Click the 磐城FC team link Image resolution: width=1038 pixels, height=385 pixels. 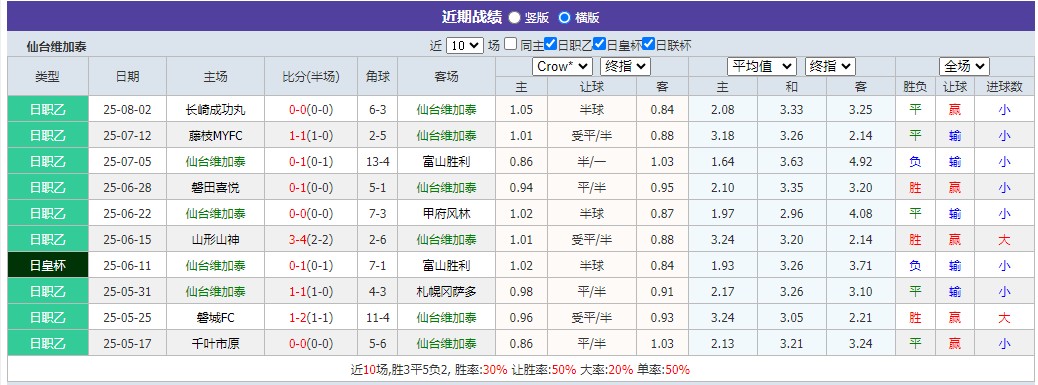(x=215, y=318)
